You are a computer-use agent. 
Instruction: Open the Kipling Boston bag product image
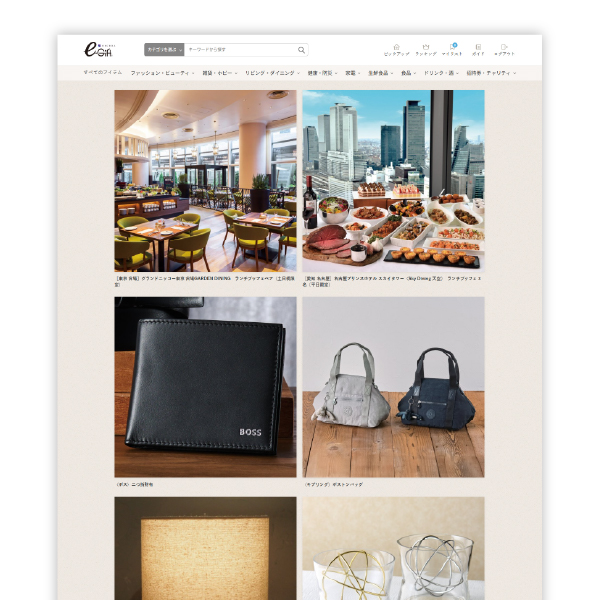(x=393, y=386)
